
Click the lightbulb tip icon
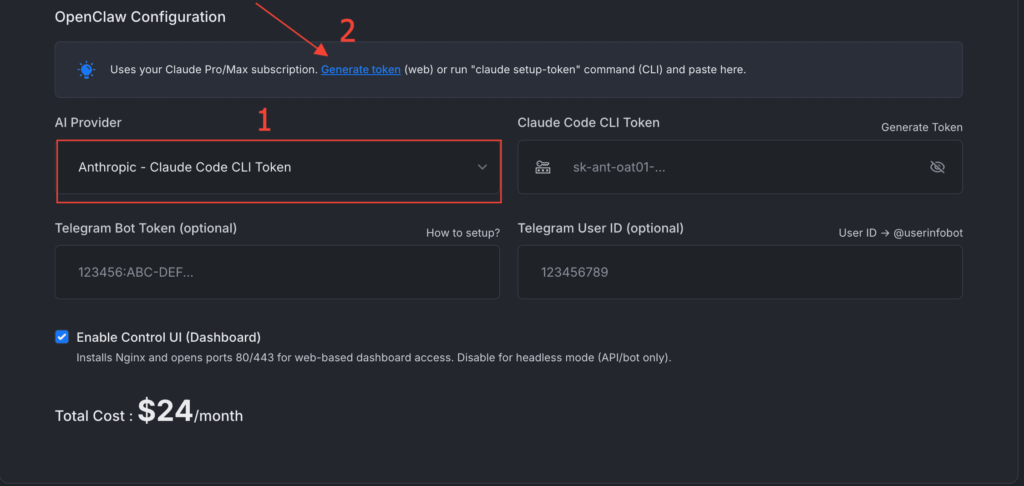pyautogui.click(x=87, y=70)
